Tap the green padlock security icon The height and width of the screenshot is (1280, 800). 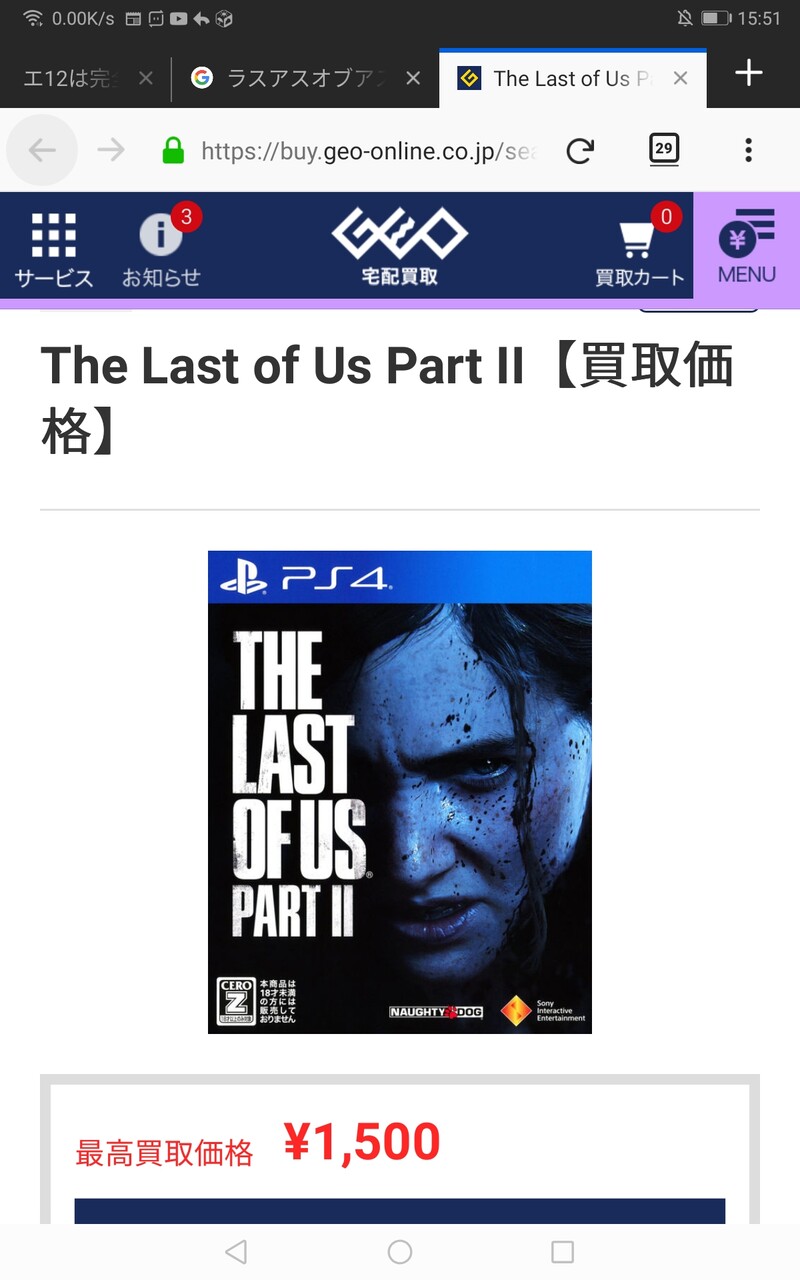click(x=173, y=151)
